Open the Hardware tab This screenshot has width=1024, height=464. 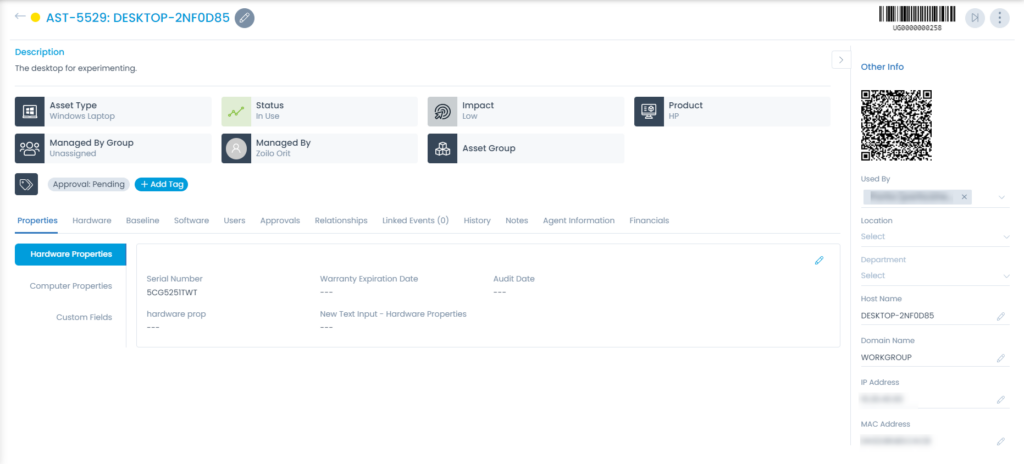pos(91,221)
